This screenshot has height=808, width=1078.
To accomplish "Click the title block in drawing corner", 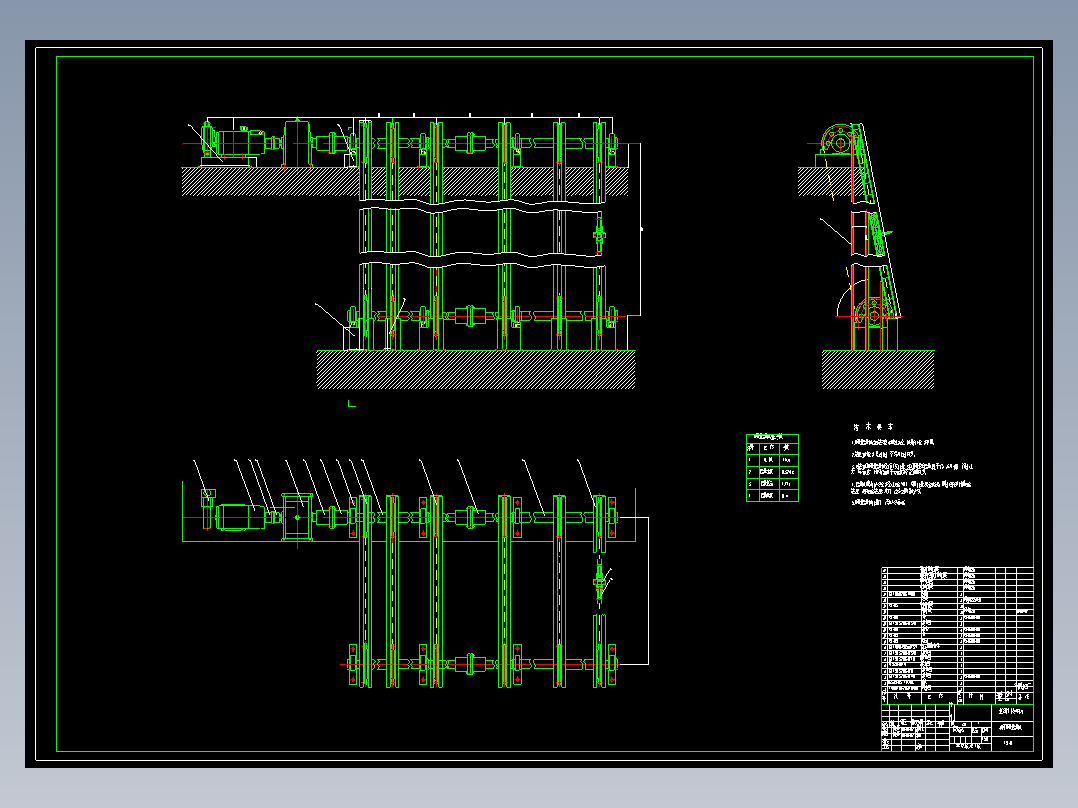I will click(957, 727).
